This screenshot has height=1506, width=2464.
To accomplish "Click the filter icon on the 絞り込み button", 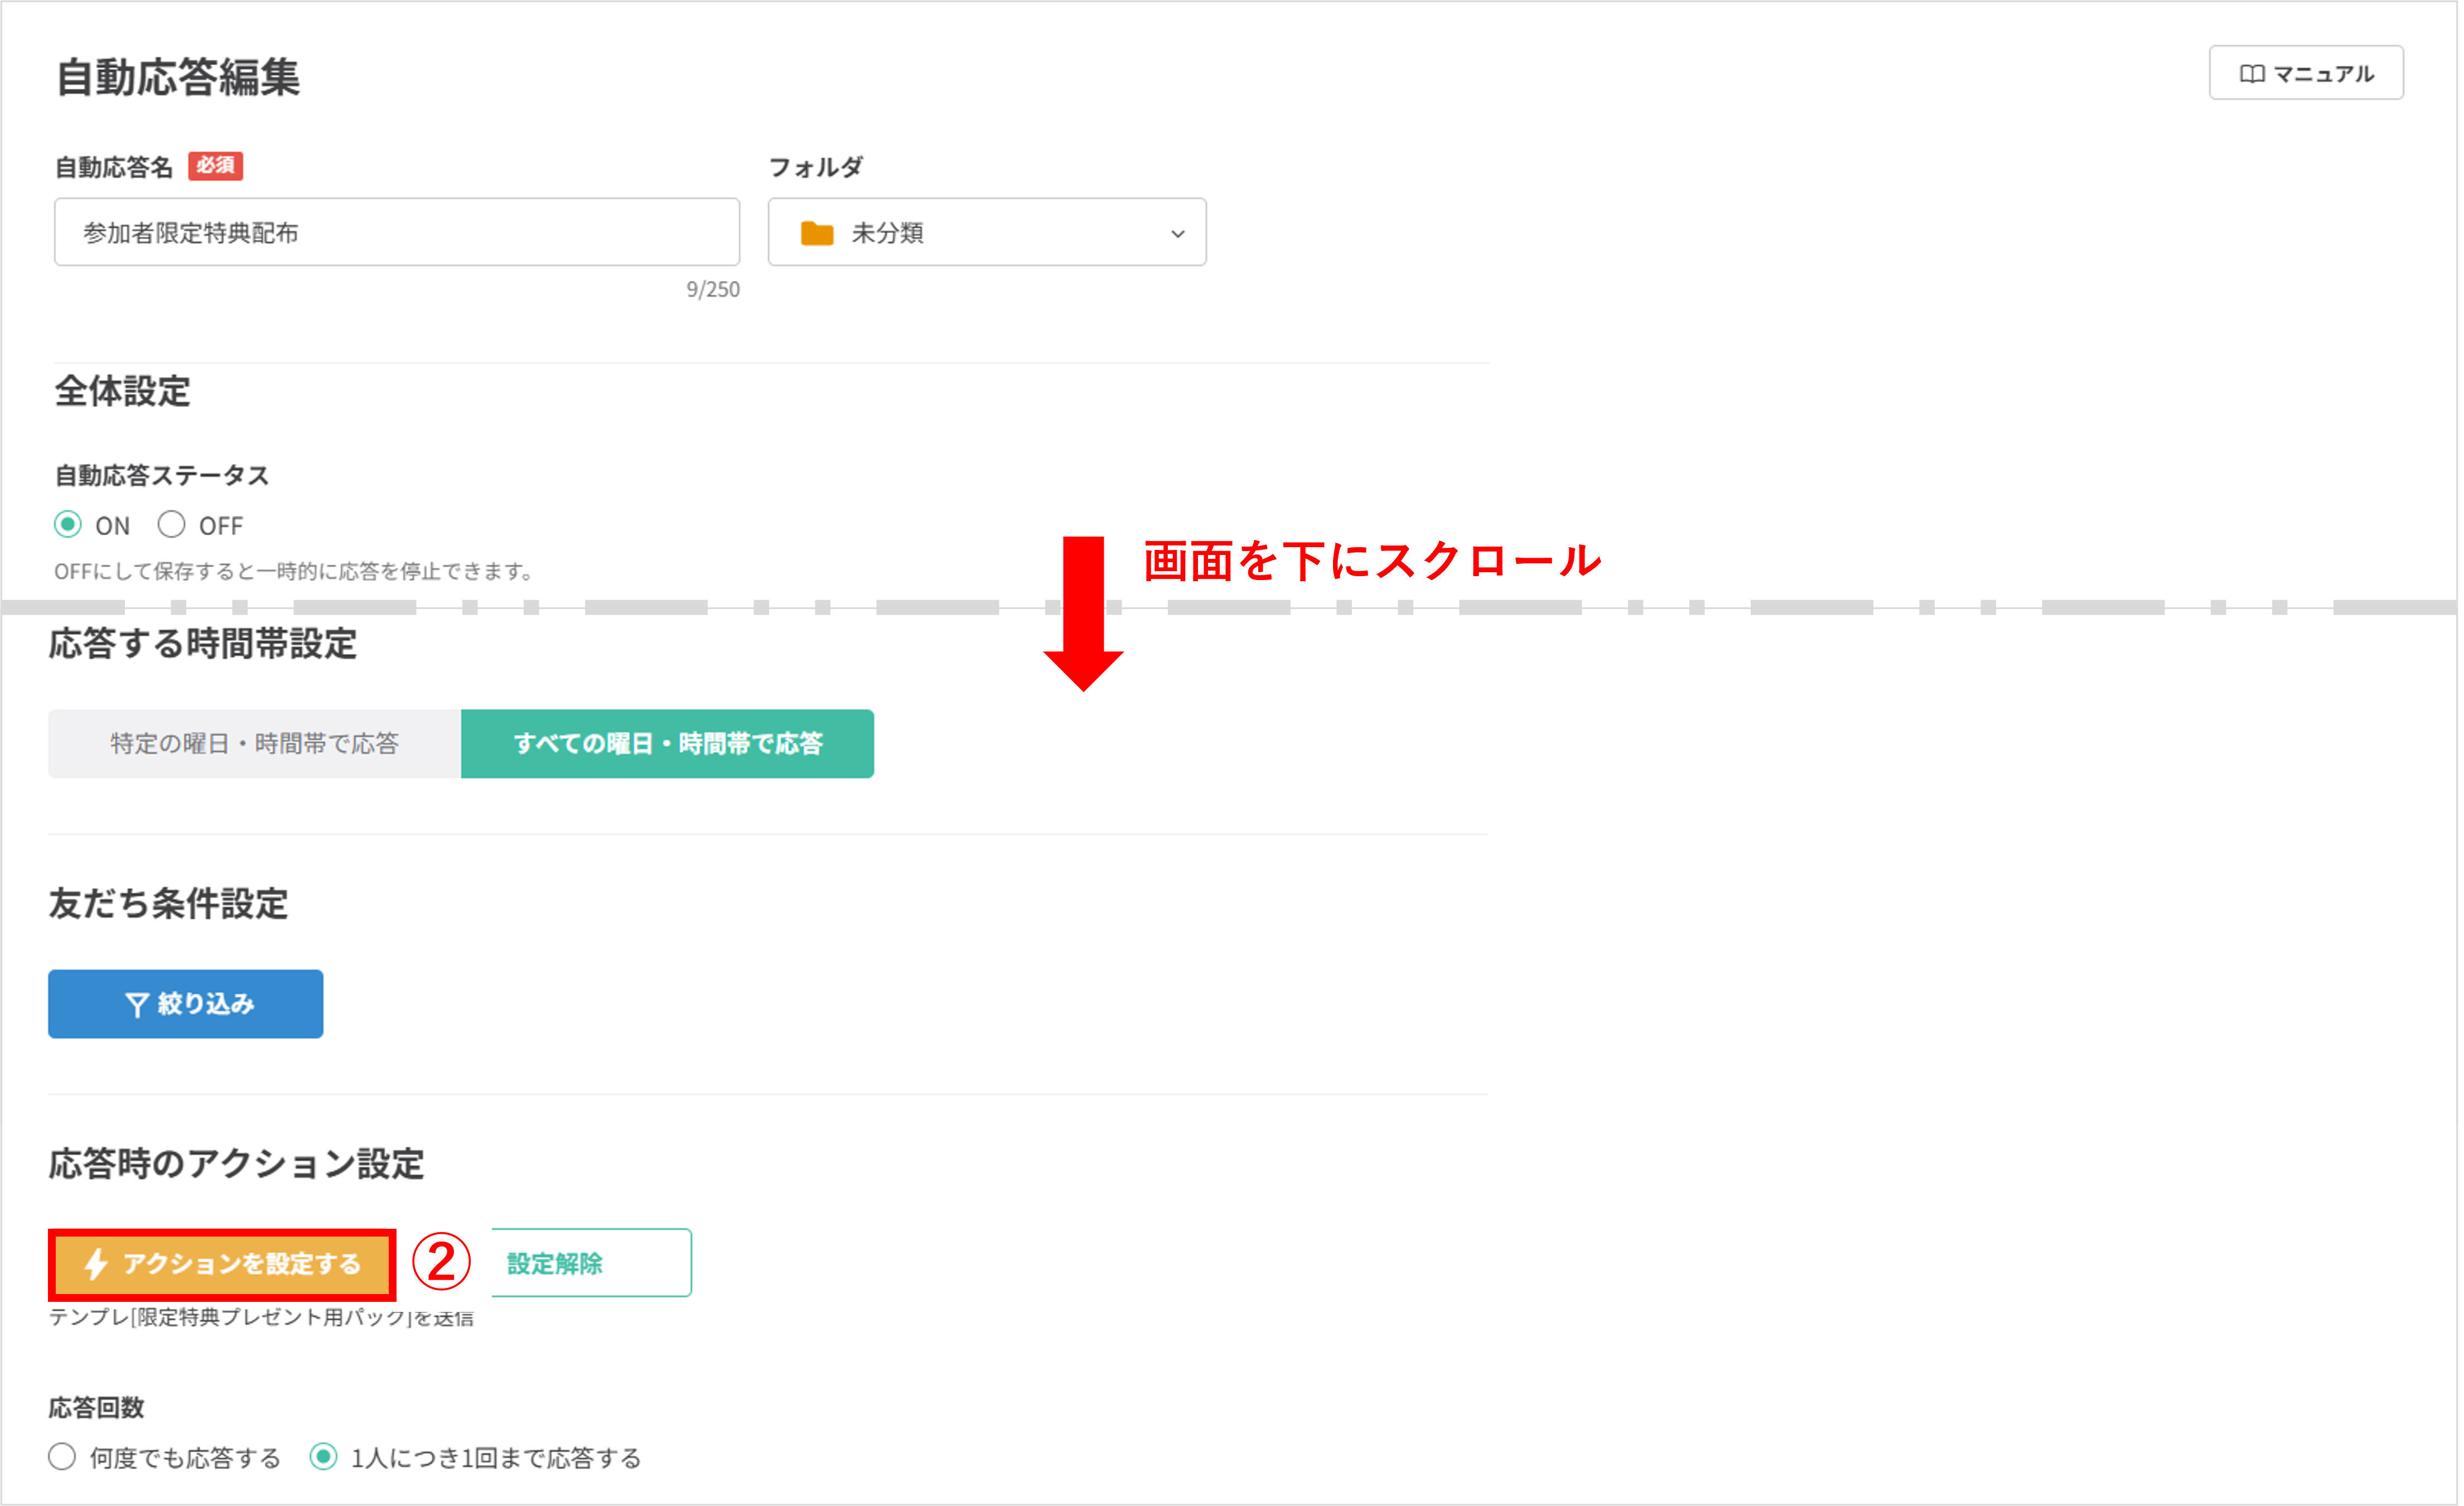I will click(x=137, y=1004).
